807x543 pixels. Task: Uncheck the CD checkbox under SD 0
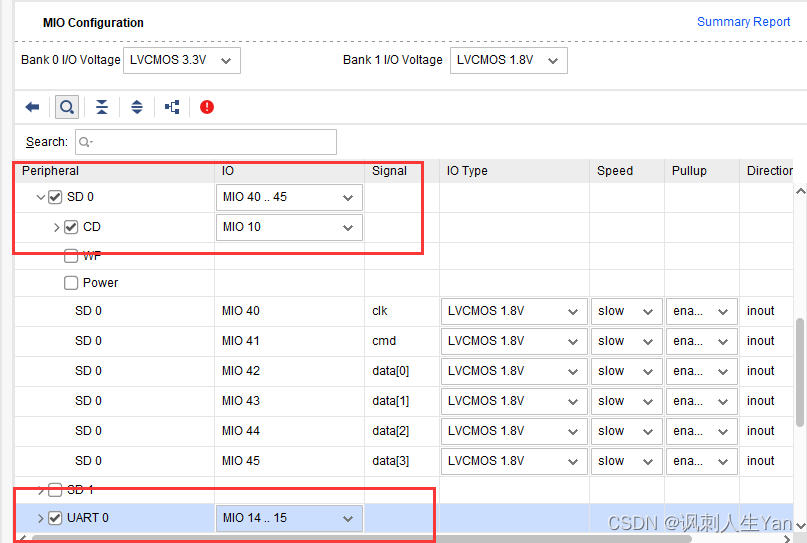[x=71, y=227]
